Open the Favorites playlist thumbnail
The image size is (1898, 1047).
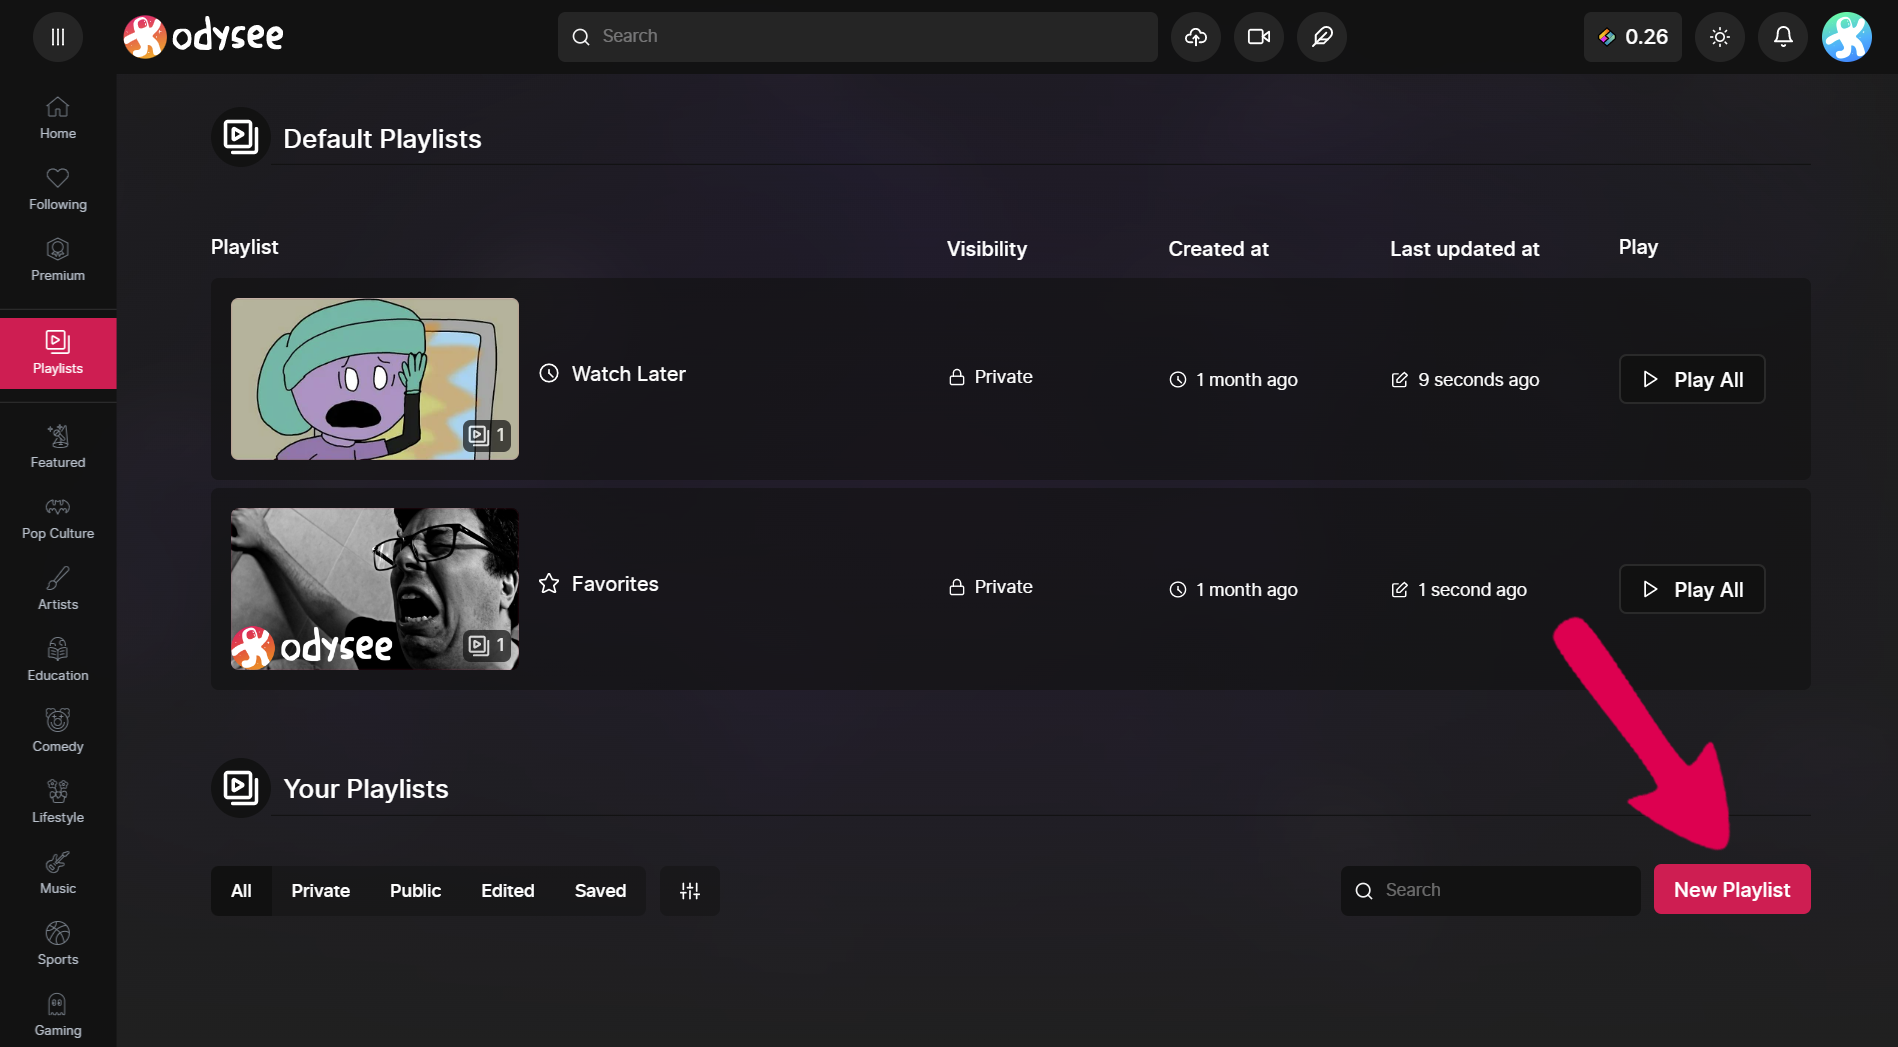click(375, 589)
